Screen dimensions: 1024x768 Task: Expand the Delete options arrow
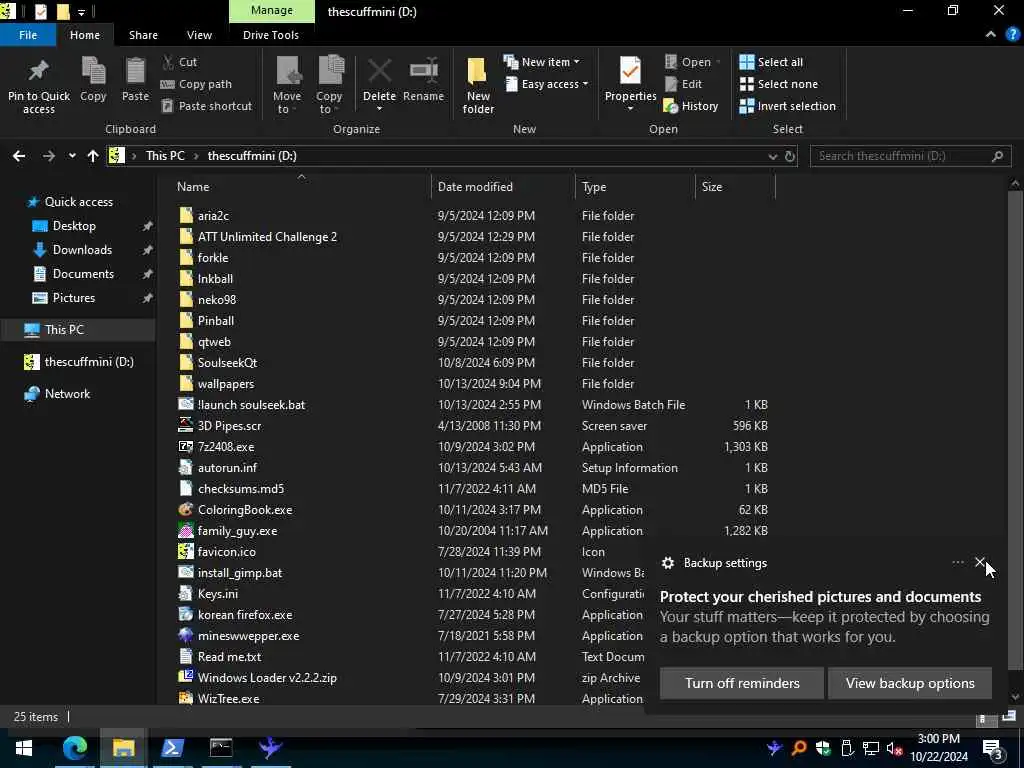coord(379,107)
